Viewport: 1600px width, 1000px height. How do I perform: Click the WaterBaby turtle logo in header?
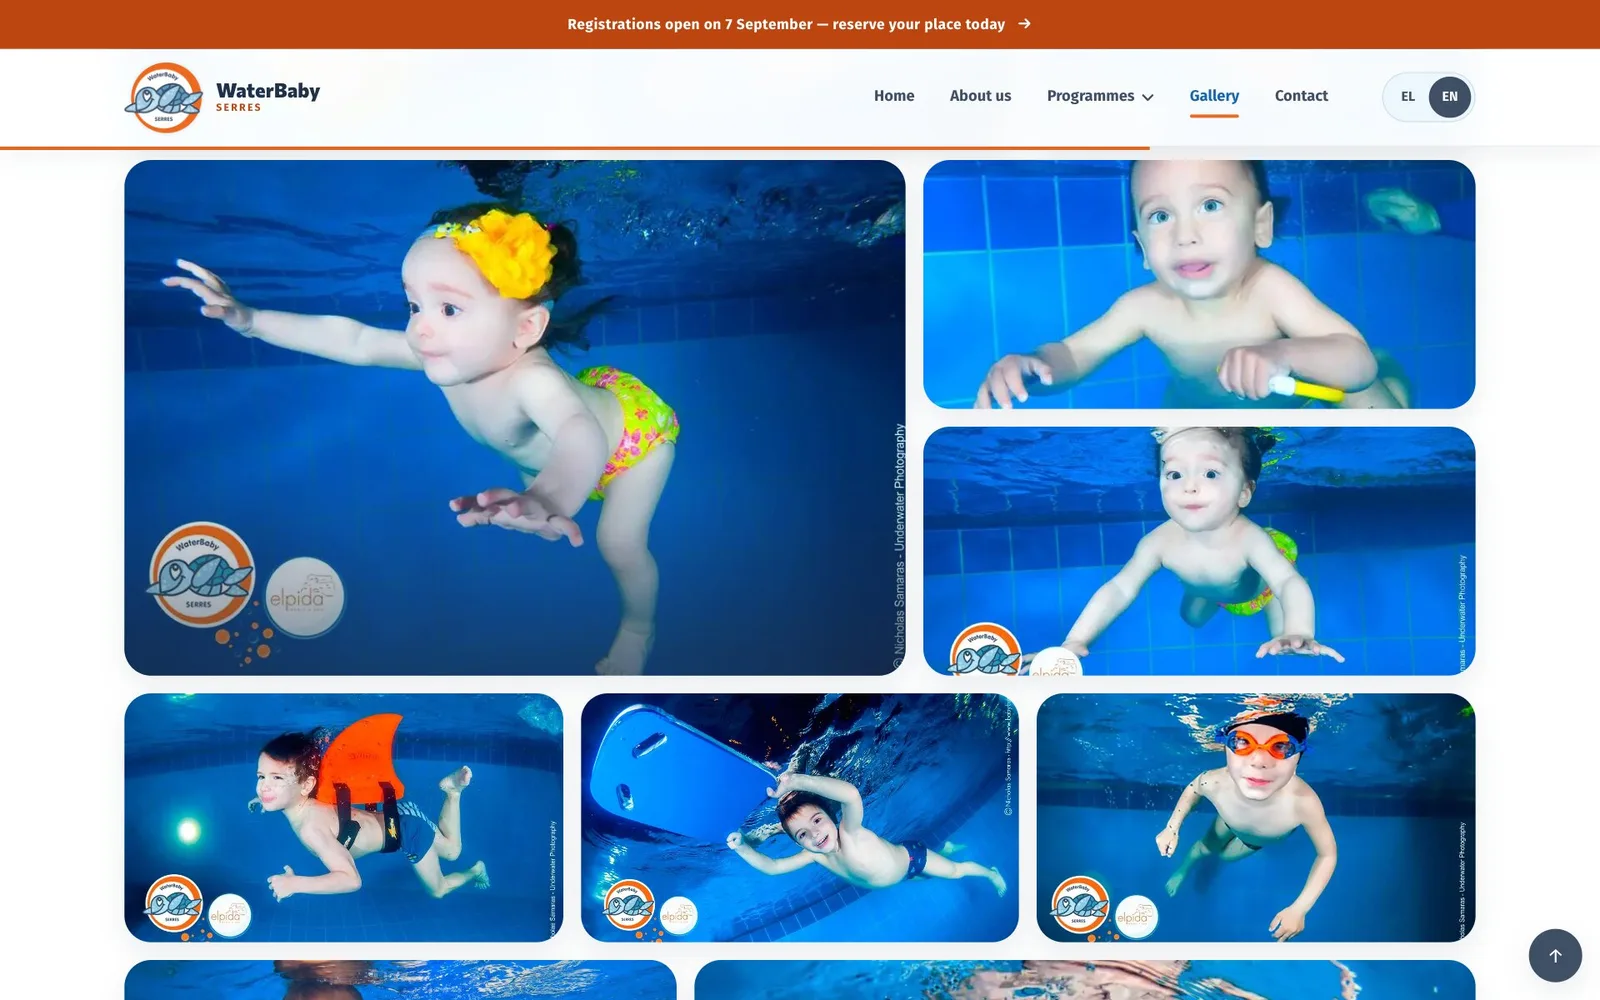(164, 97)
